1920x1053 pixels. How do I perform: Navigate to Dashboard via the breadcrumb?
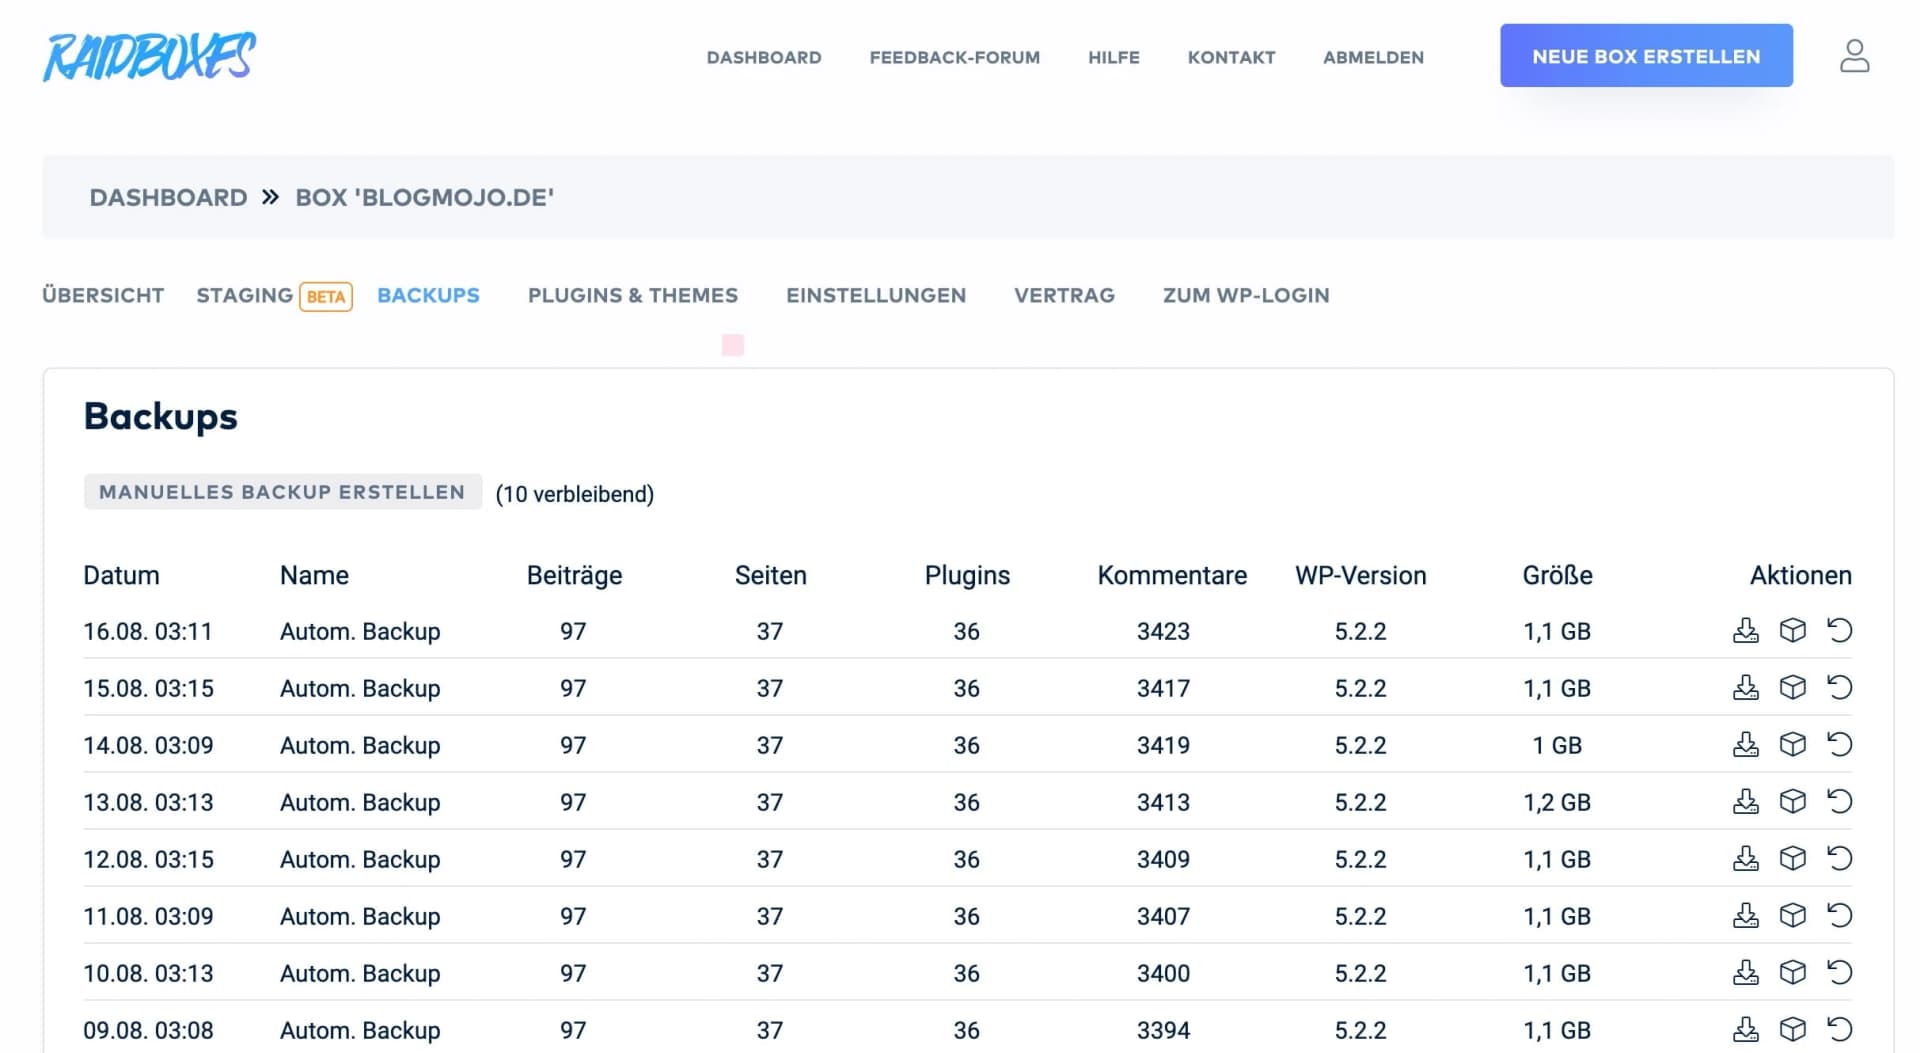pos(168,197)
